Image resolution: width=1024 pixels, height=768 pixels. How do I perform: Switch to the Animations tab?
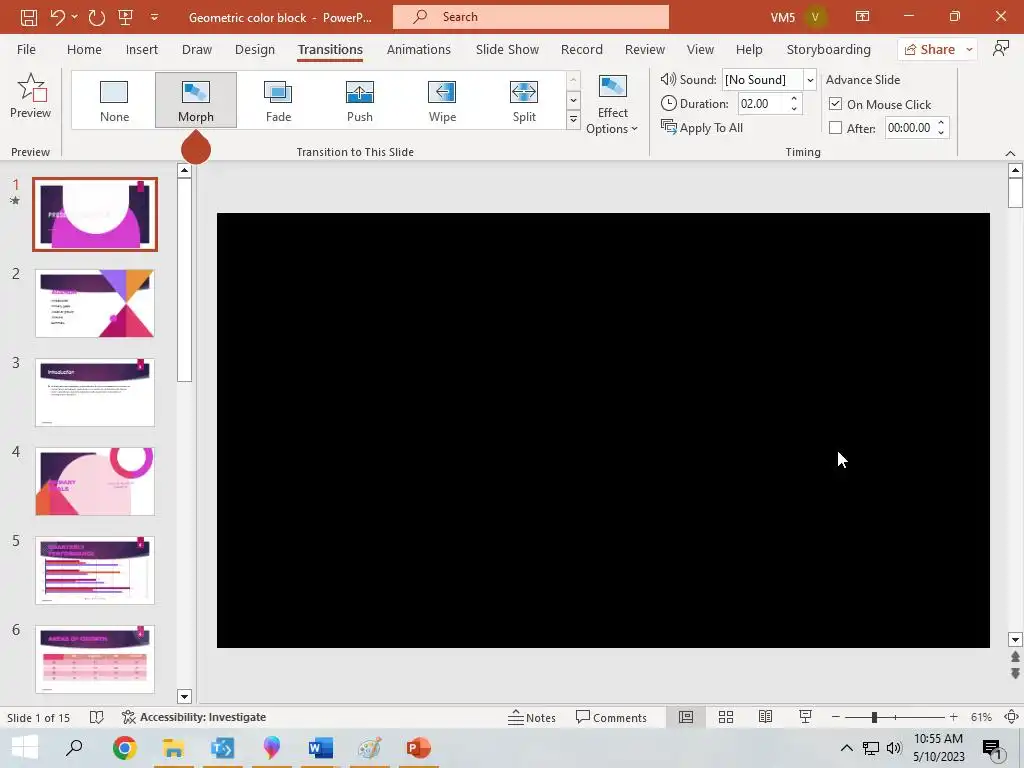pos(419,50)
